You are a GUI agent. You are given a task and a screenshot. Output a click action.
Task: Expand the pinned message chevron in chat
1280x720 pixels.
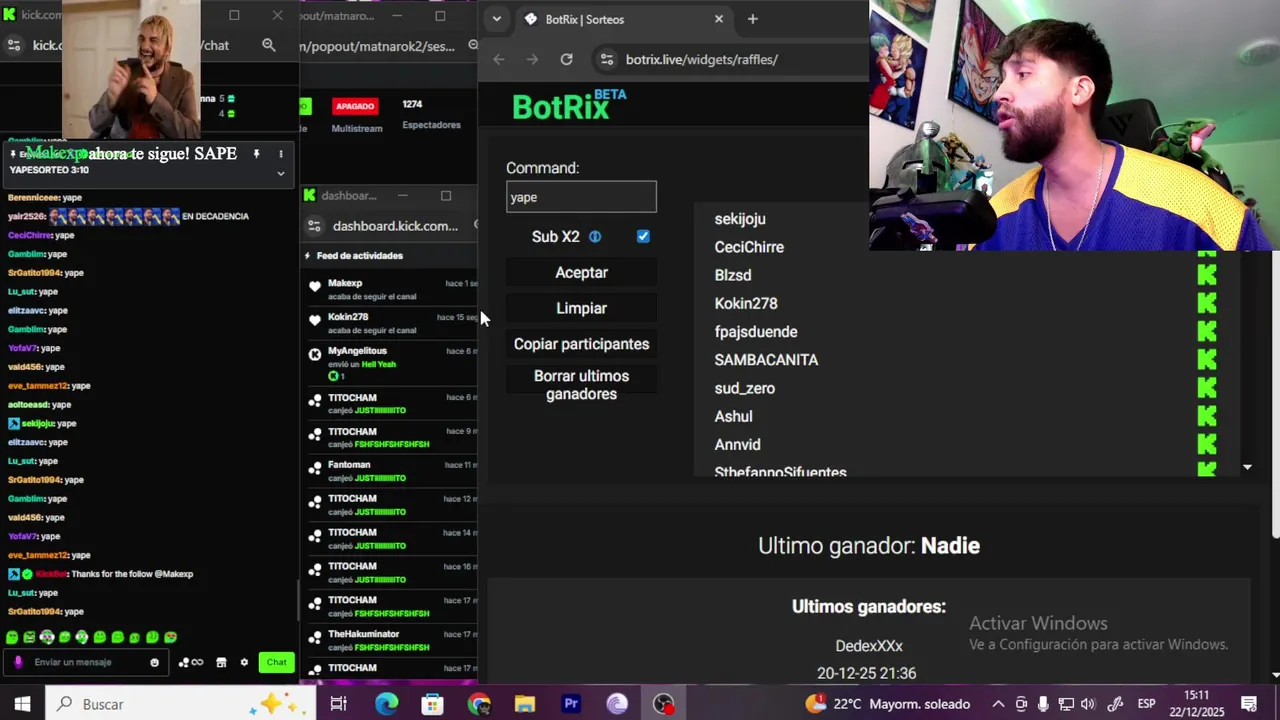point(281,173)
